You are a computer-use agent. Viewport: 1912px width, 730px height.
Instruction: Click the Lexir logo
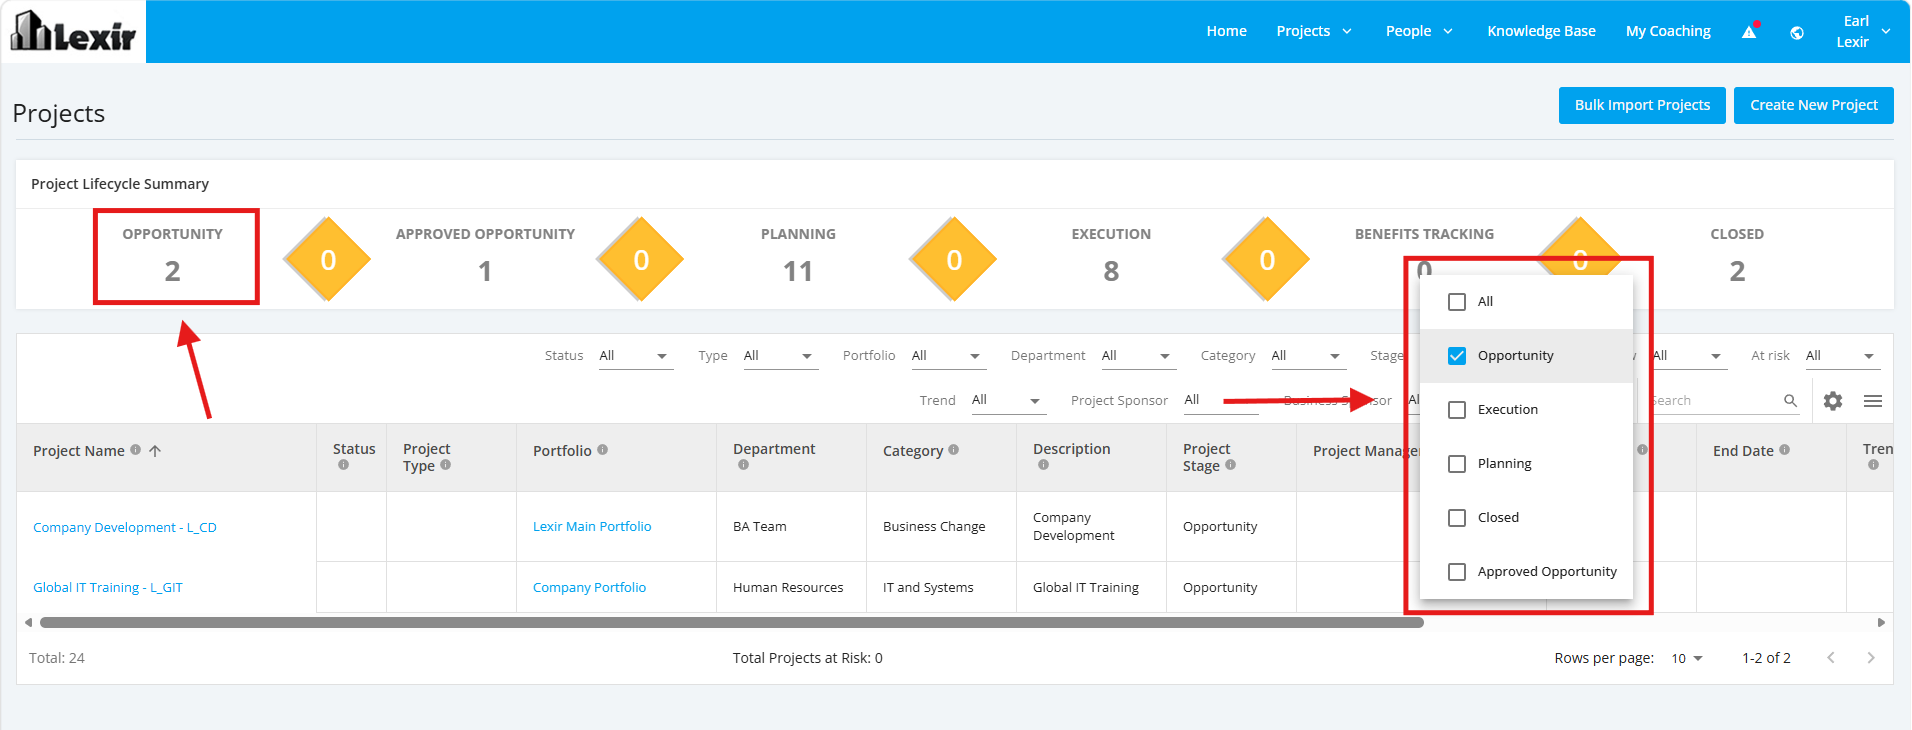pyautogui.click(x=73, y=31)
